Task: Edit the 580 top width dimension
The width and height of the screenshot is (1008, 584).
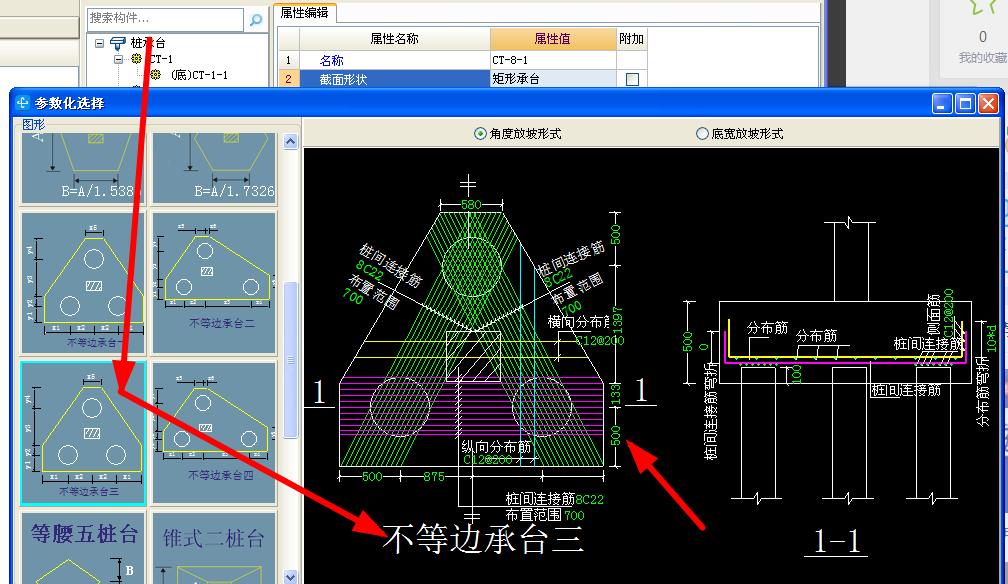Action: click(471, 205)
